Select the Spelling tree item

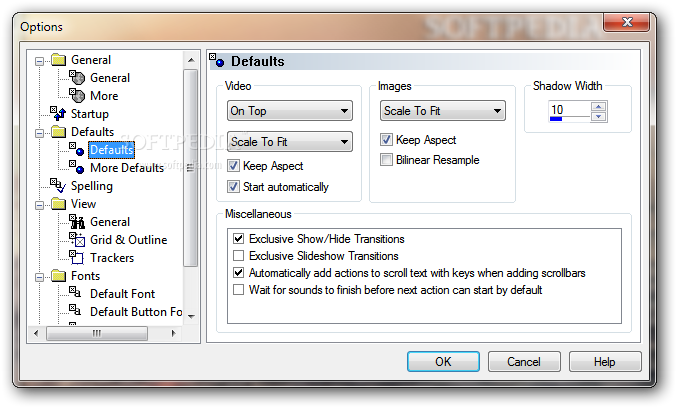[92, 186]
